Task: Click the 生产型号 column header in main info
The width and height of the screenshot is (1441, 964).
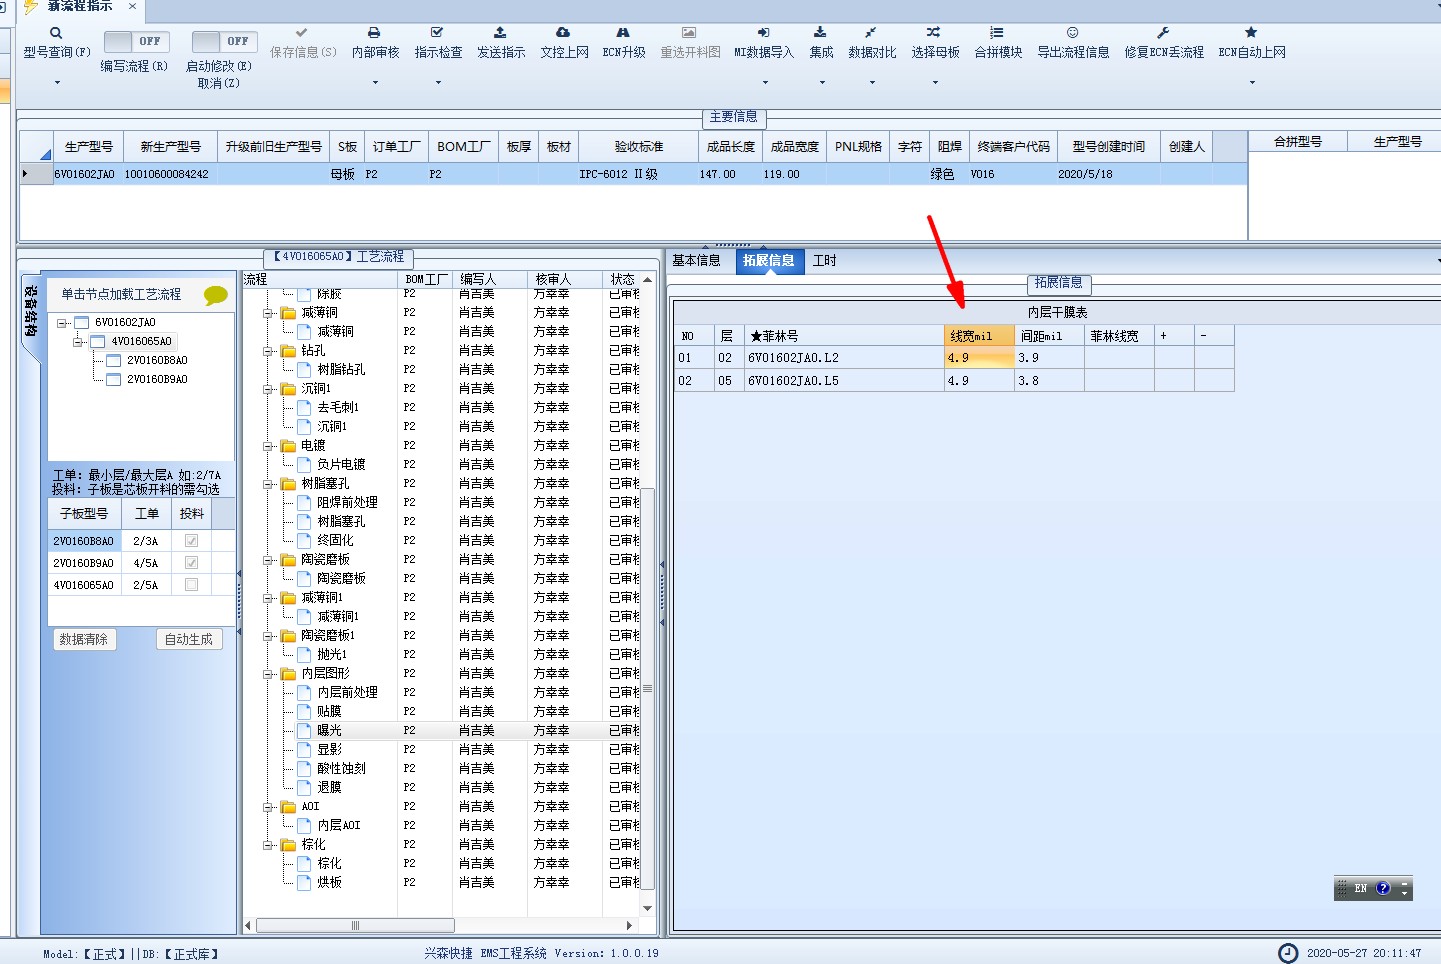Action: click(x=89, y=147)
